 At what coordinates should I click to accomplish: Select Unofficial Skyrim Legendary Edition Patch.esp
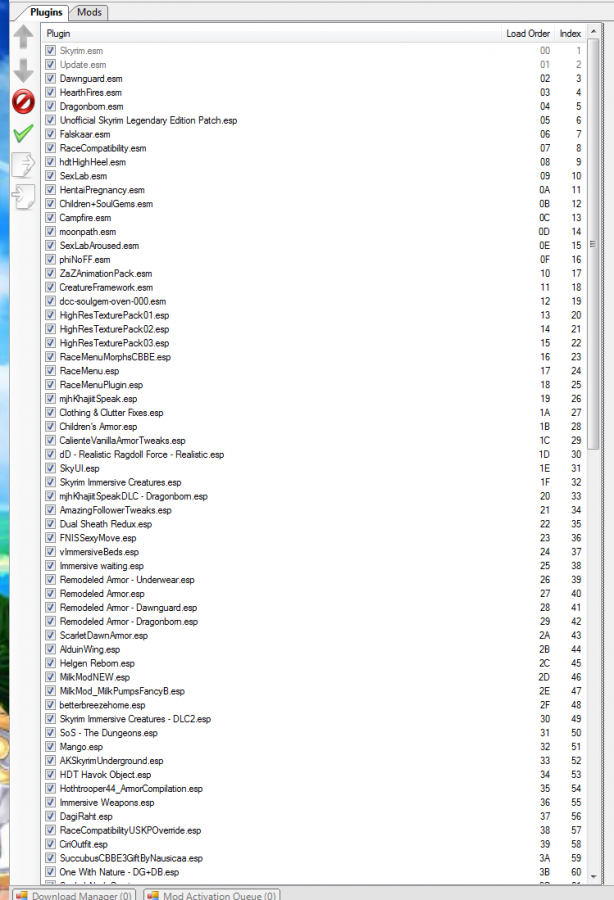(x=314, y=120)
